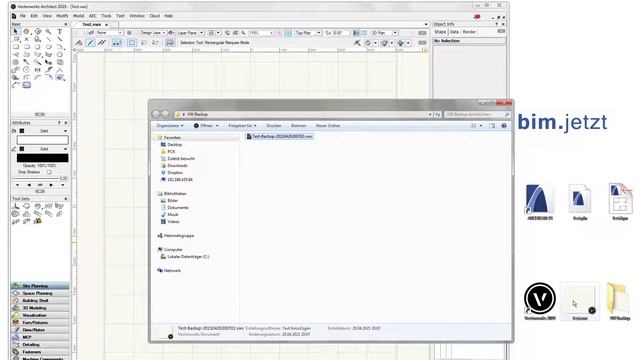Click the white fill color swatch
Screen dimensions: 640x360
click(x=42, y=140)
